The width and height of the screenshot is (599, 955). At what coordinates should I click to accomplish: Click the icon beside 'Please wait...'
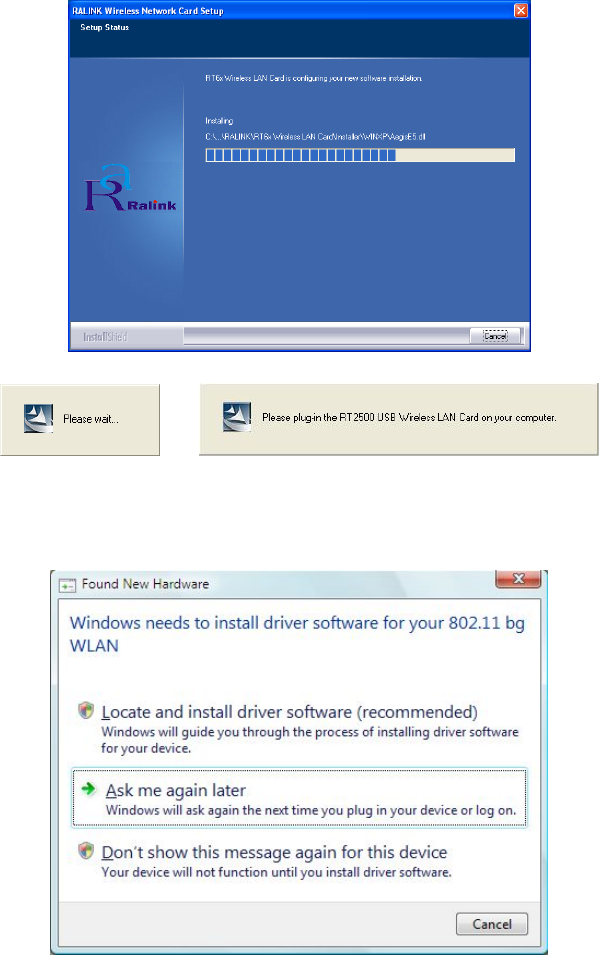click(x=38, y=418)
